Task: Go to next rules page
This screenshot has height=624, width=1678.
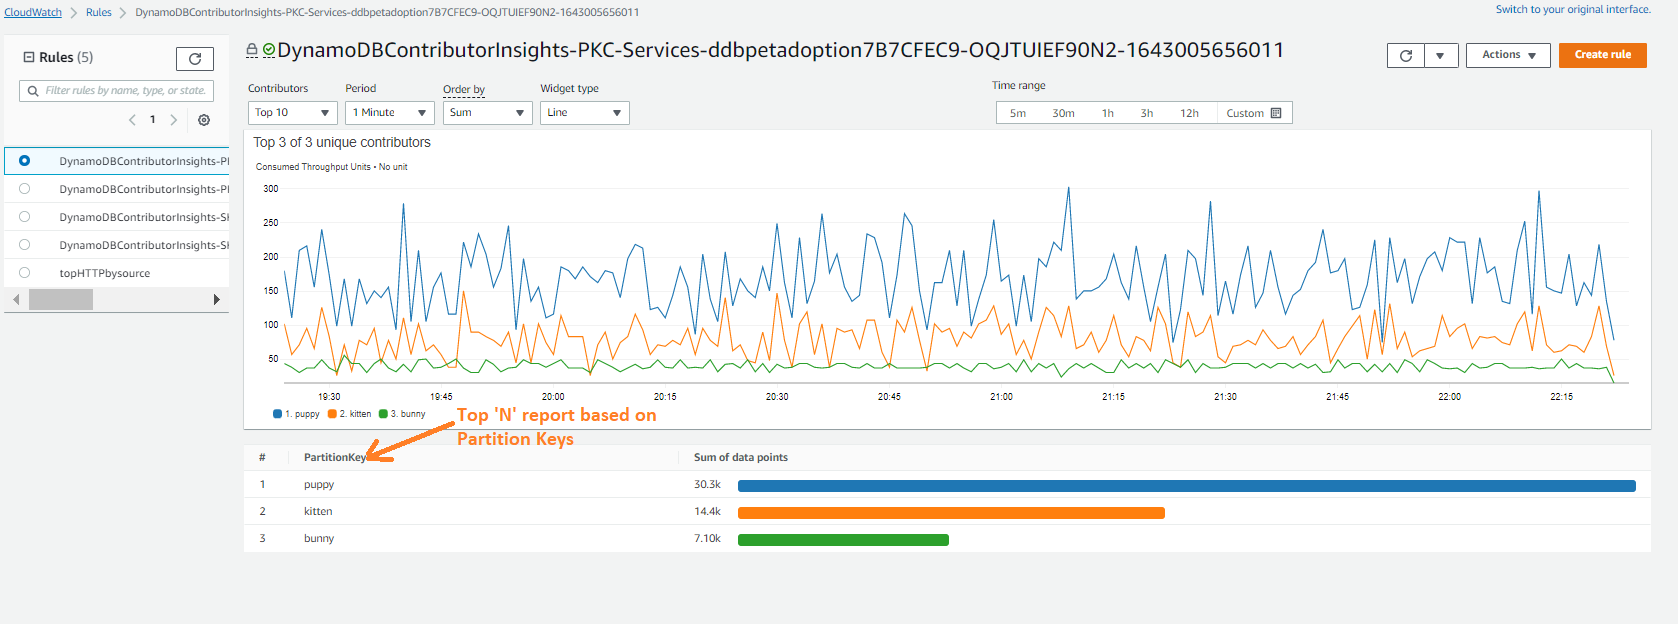Action: (174, 120)
